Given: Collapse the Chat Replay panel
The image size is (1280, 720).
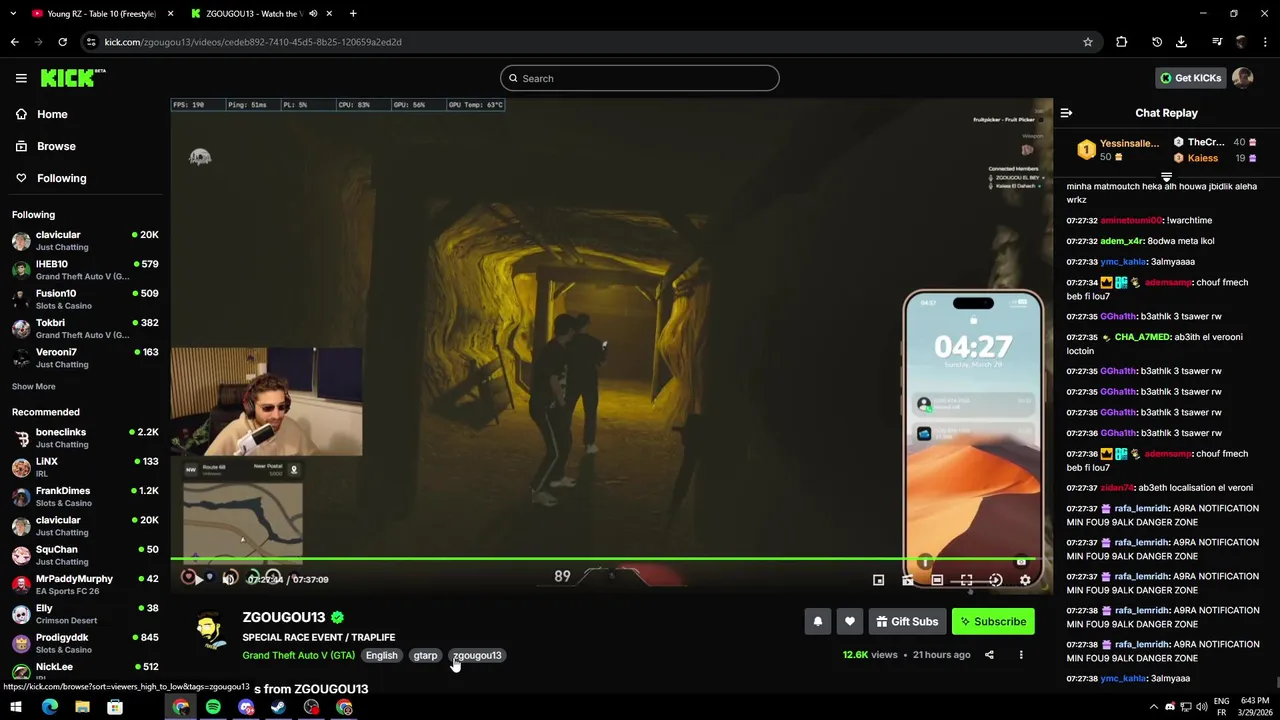Looking at the screenshot, I should [x=1066, y=113].
